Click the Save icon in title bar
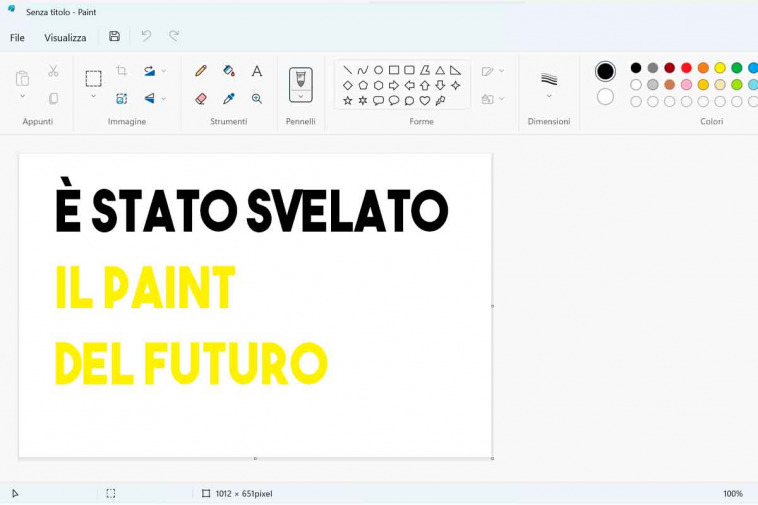 click(x=114, y=37)
